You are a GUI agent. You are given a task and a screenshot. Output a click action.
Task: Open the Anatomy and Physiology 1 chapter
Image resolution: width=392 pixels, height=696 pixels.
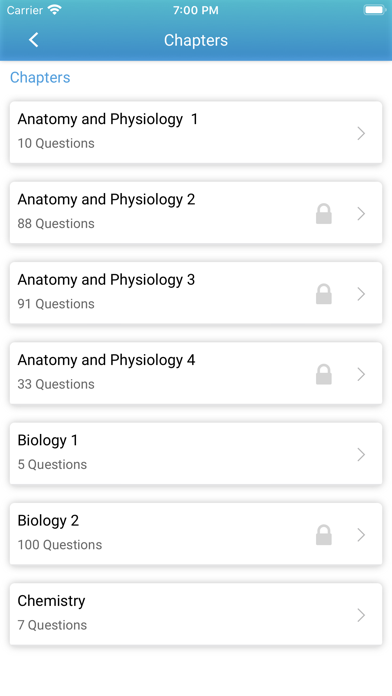(196, 132)
